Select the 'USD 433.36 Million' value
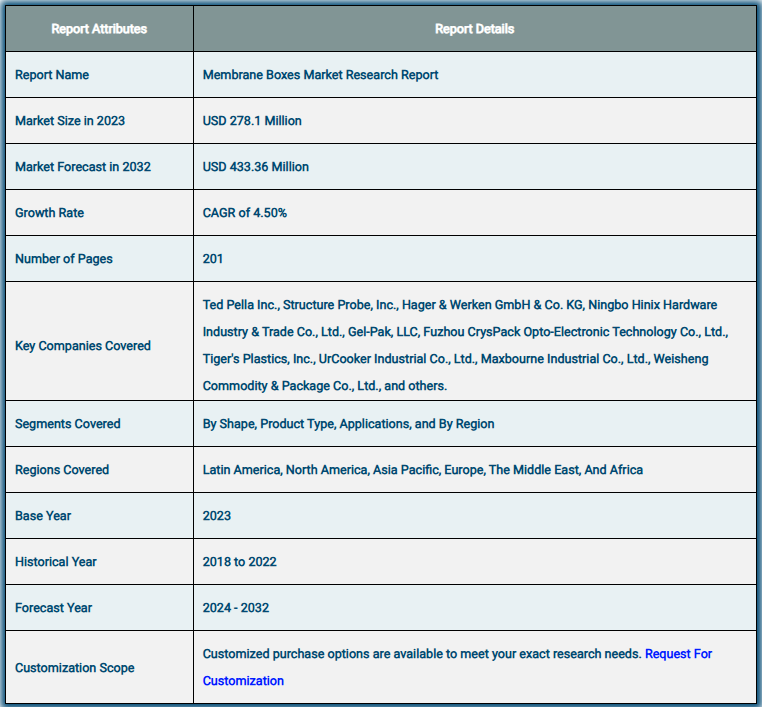Image resolution: width=762 pixels, height=707 pixels. pos(256,167)
